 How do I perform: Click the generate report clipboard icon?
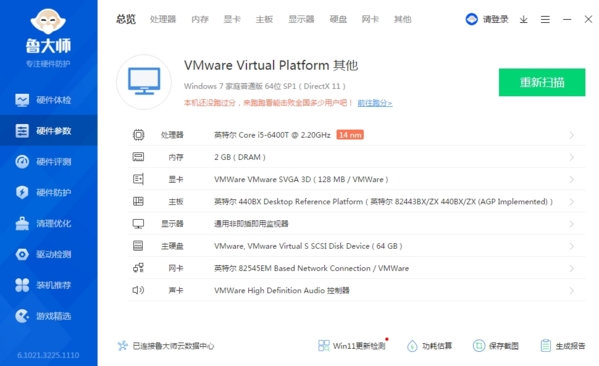point(546,346)
